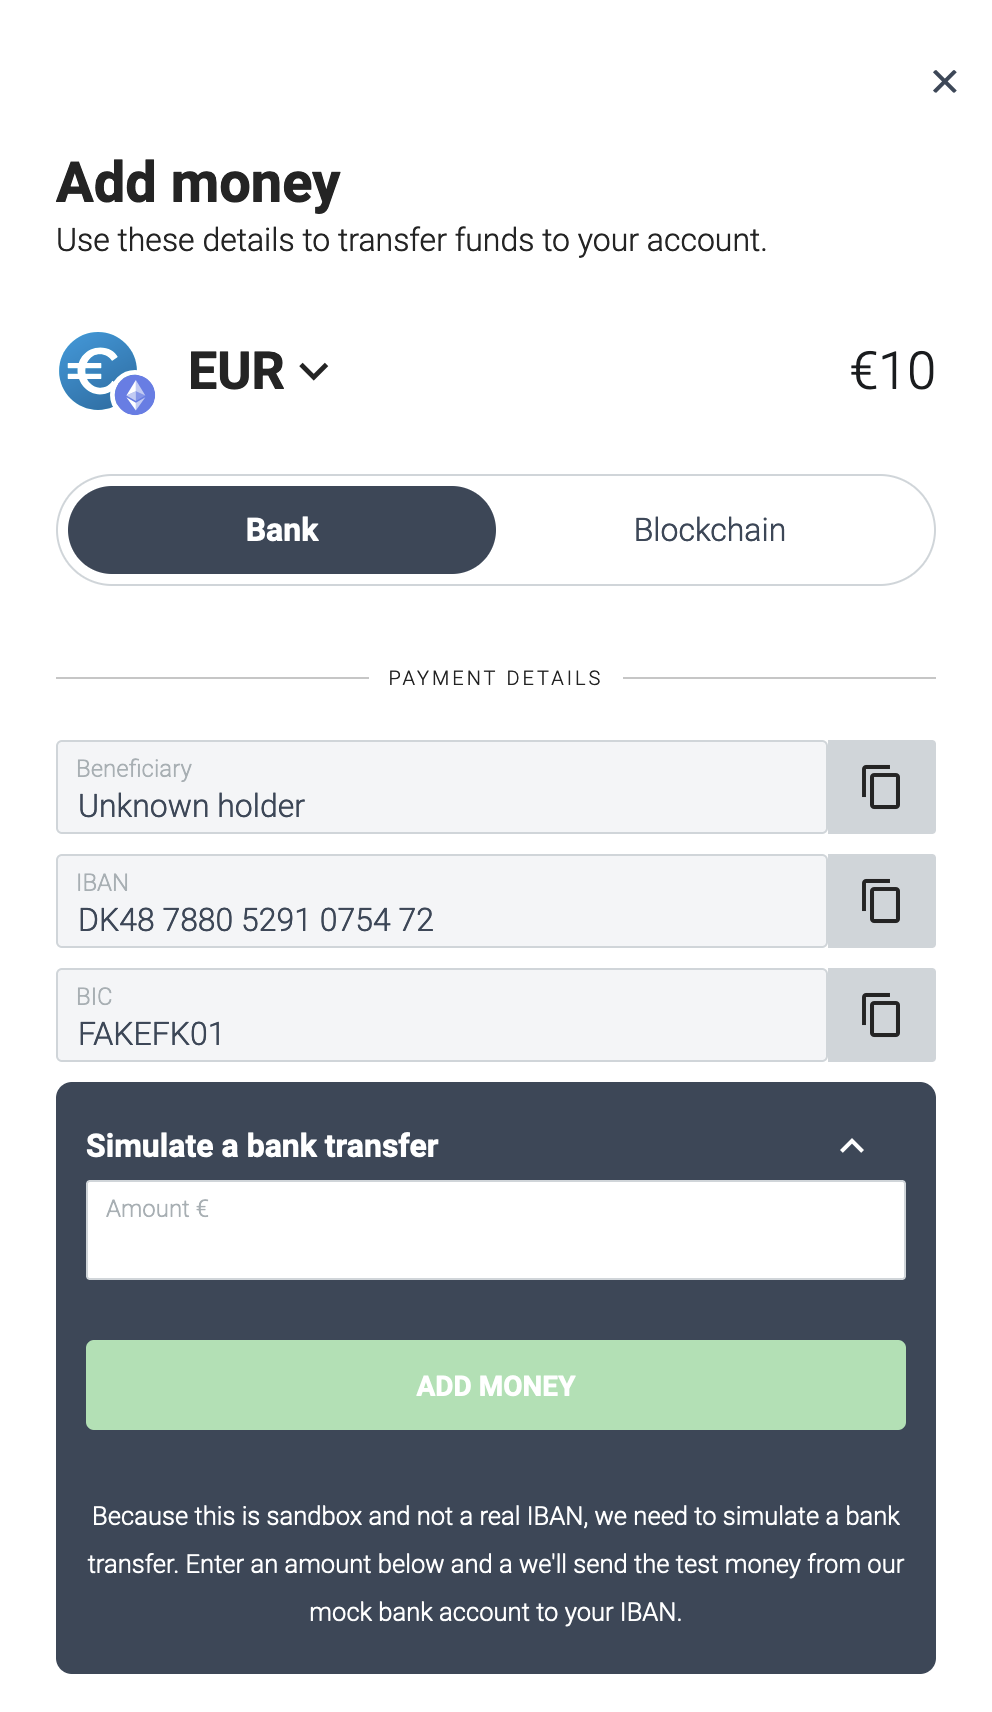Click the Simulate a bank transfer heading

[262, 1146]
